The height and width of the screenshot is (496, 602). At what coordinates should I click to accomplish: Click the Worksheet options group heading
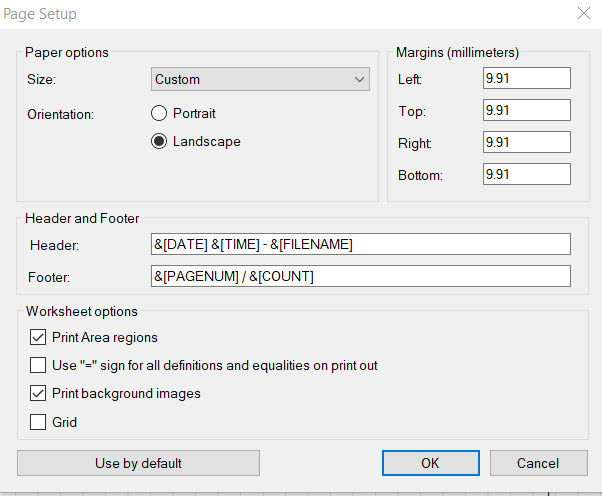click(x=81, y=312)
